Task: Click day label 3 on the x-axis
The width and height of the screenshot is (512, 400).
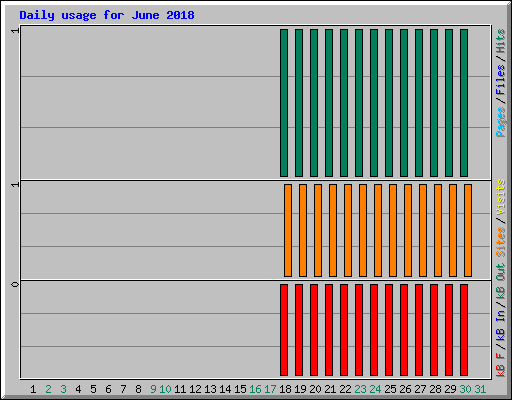Action: [x=63, y=389]
